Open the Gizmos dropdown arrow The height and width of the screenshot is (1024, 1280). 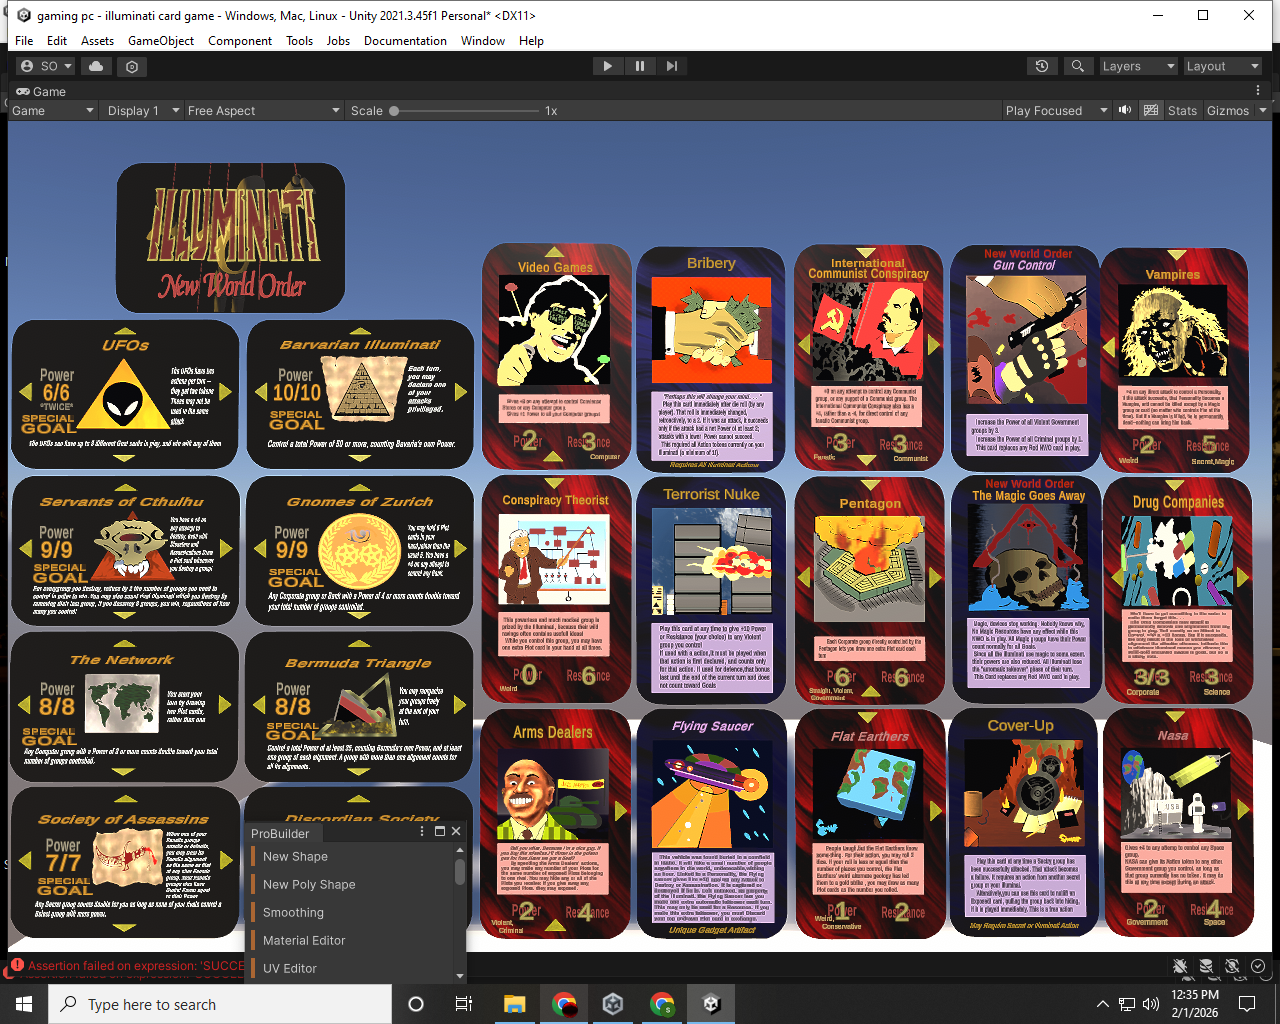[x=1263, y=110]
